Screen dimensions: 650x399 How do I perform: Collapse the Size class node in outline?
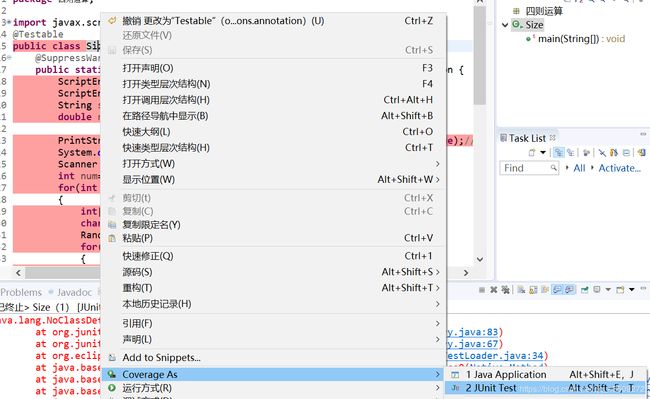click(x=504, y=25)
